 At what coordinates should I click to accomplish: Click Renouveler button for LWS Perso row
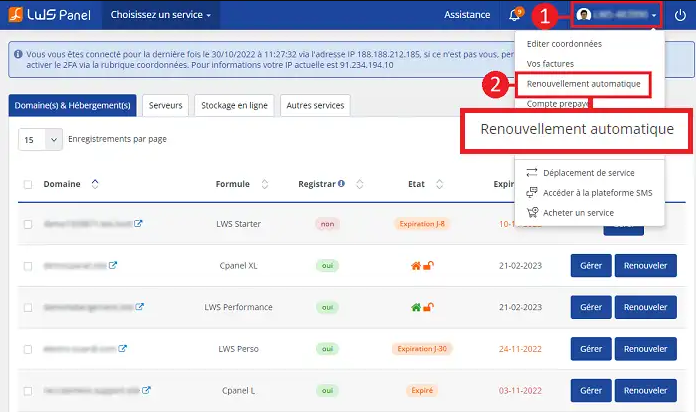645,349
